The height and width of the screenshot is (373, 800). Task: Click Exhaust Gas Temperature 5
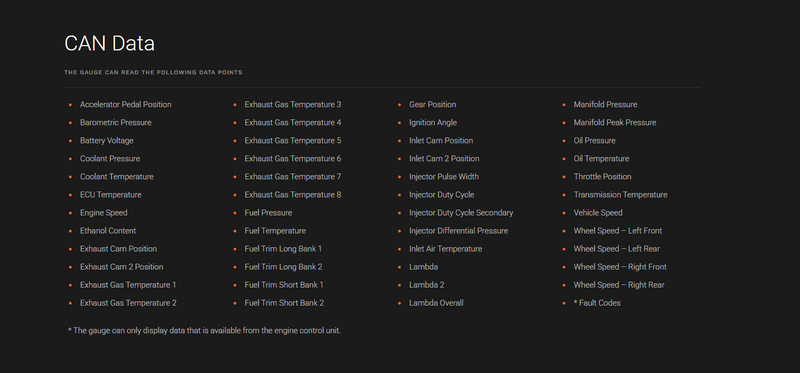click(x=293, y=141)
